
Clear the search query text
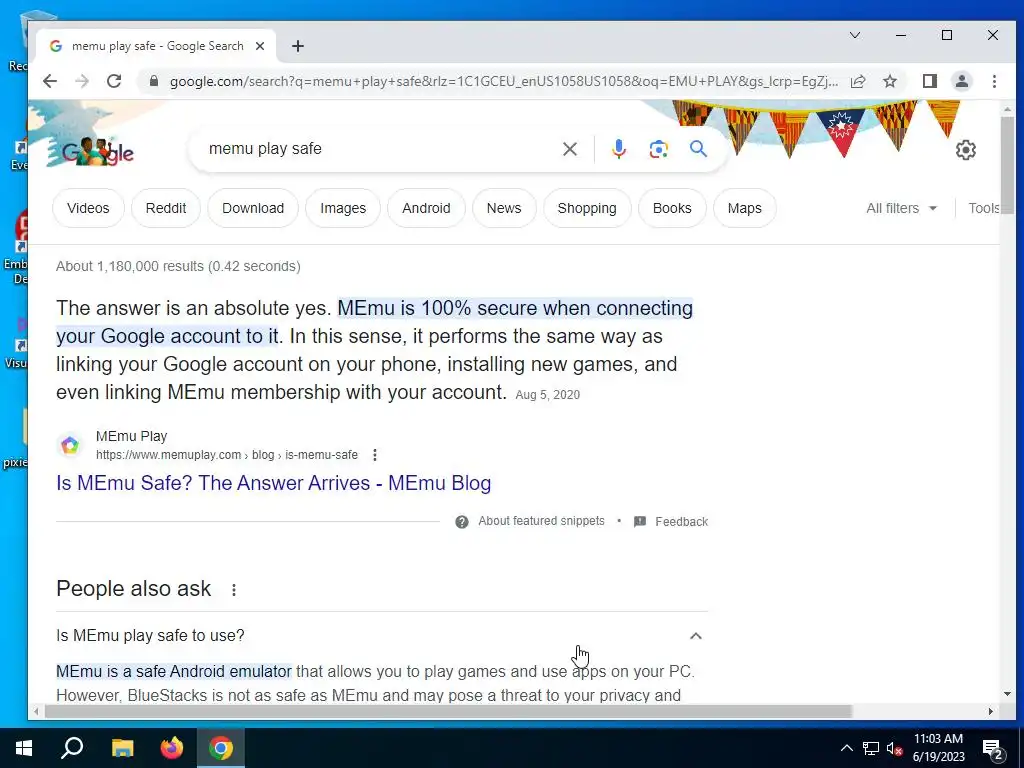(x=569, y=149)
